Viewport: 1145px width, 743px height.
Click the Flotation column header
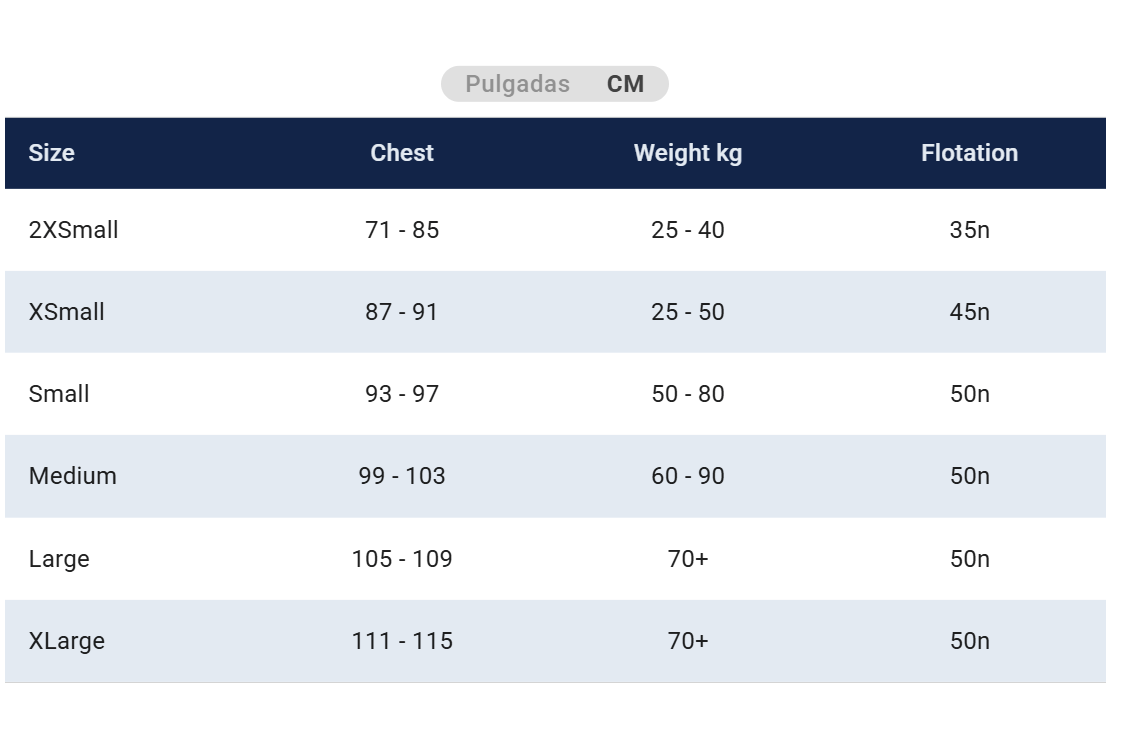click(x=969, y=153)
